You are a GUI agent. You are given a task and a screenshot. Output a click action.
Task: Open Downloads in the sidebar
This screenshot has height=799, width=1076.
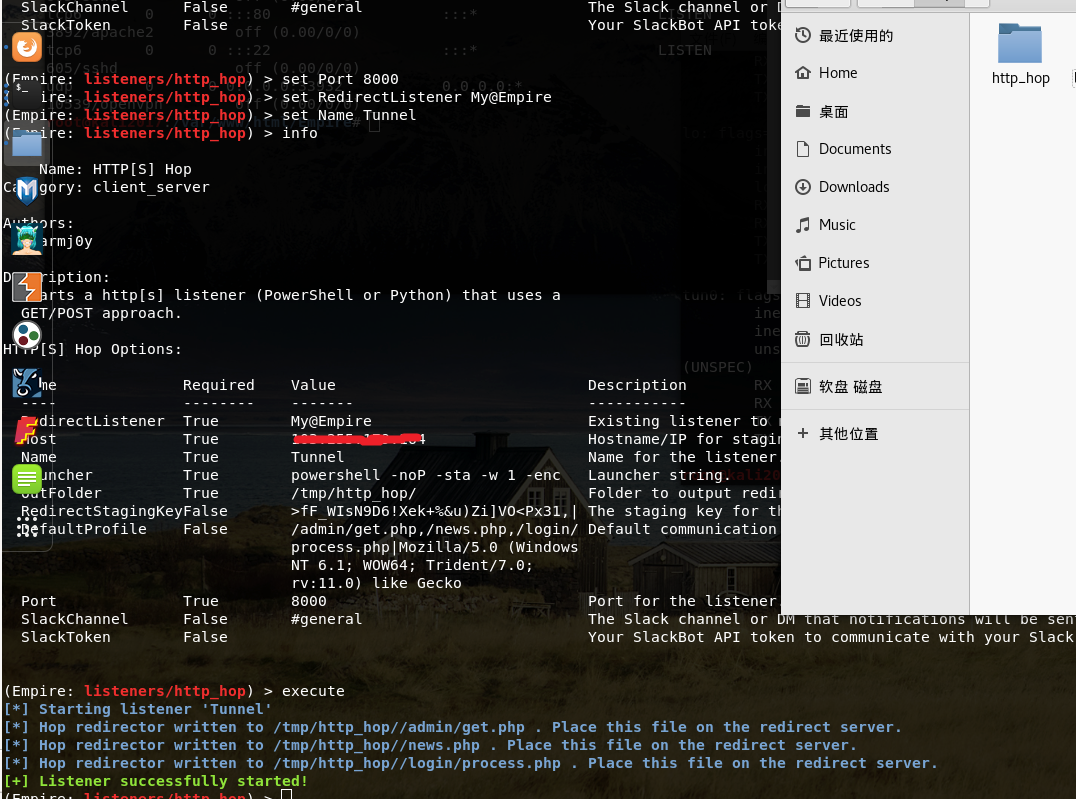click(x=853, y=187)
